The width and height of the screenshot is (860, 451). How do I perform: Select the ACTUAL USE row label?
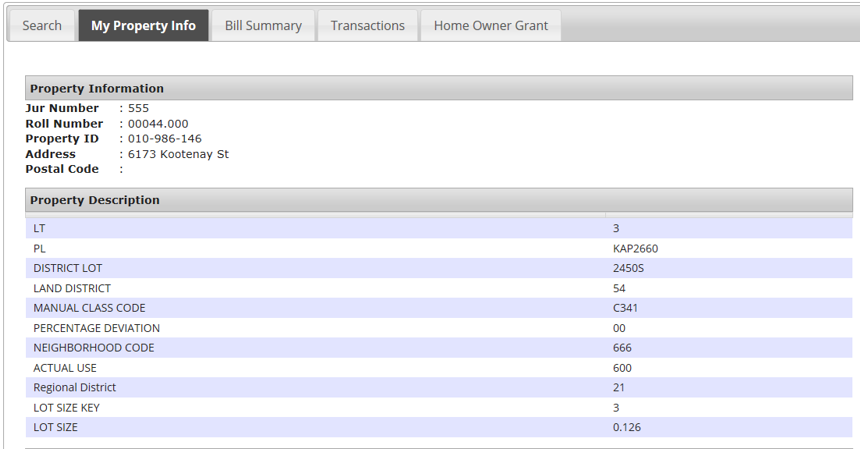(x=65, y=368)
